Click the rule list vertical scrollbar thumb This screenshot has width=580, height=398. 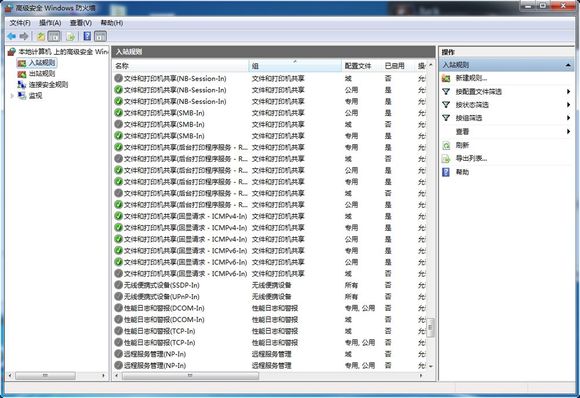(x=430, y=327)
